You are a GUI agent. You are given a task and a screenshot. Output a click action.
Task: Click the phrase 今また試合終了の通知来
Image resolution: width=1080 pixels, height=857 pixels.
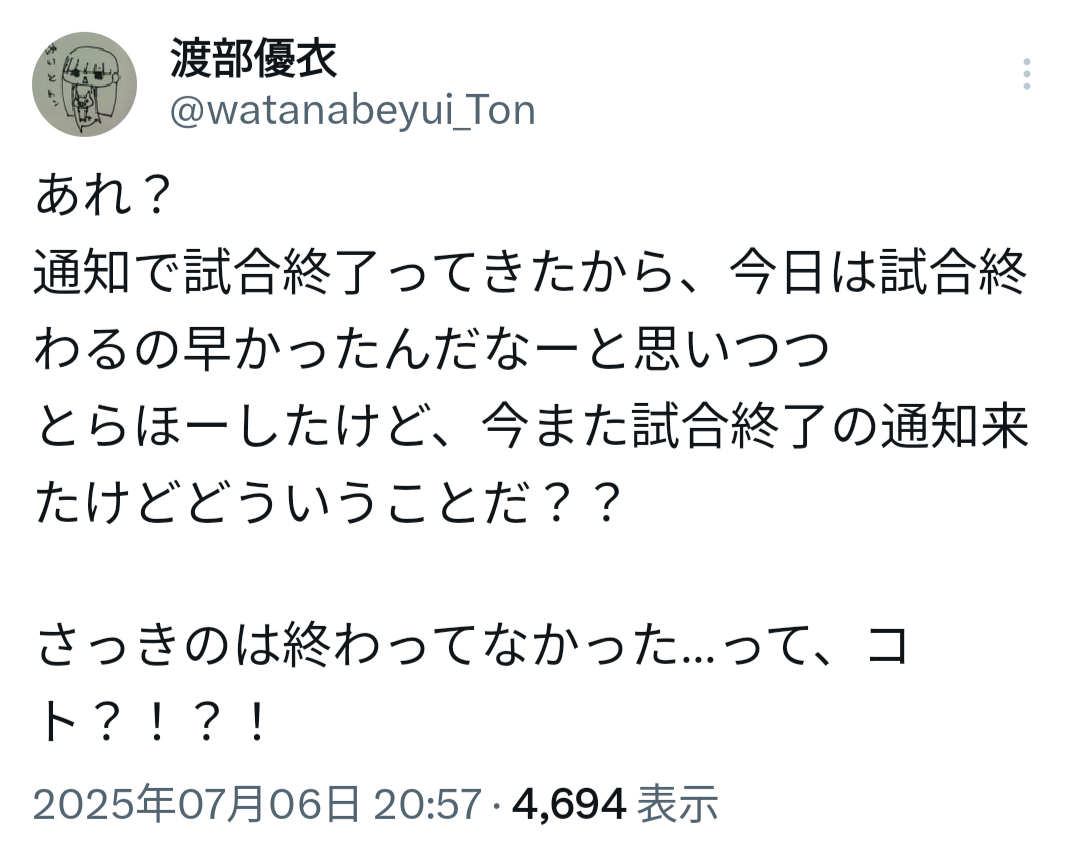[x=754, y=426]
